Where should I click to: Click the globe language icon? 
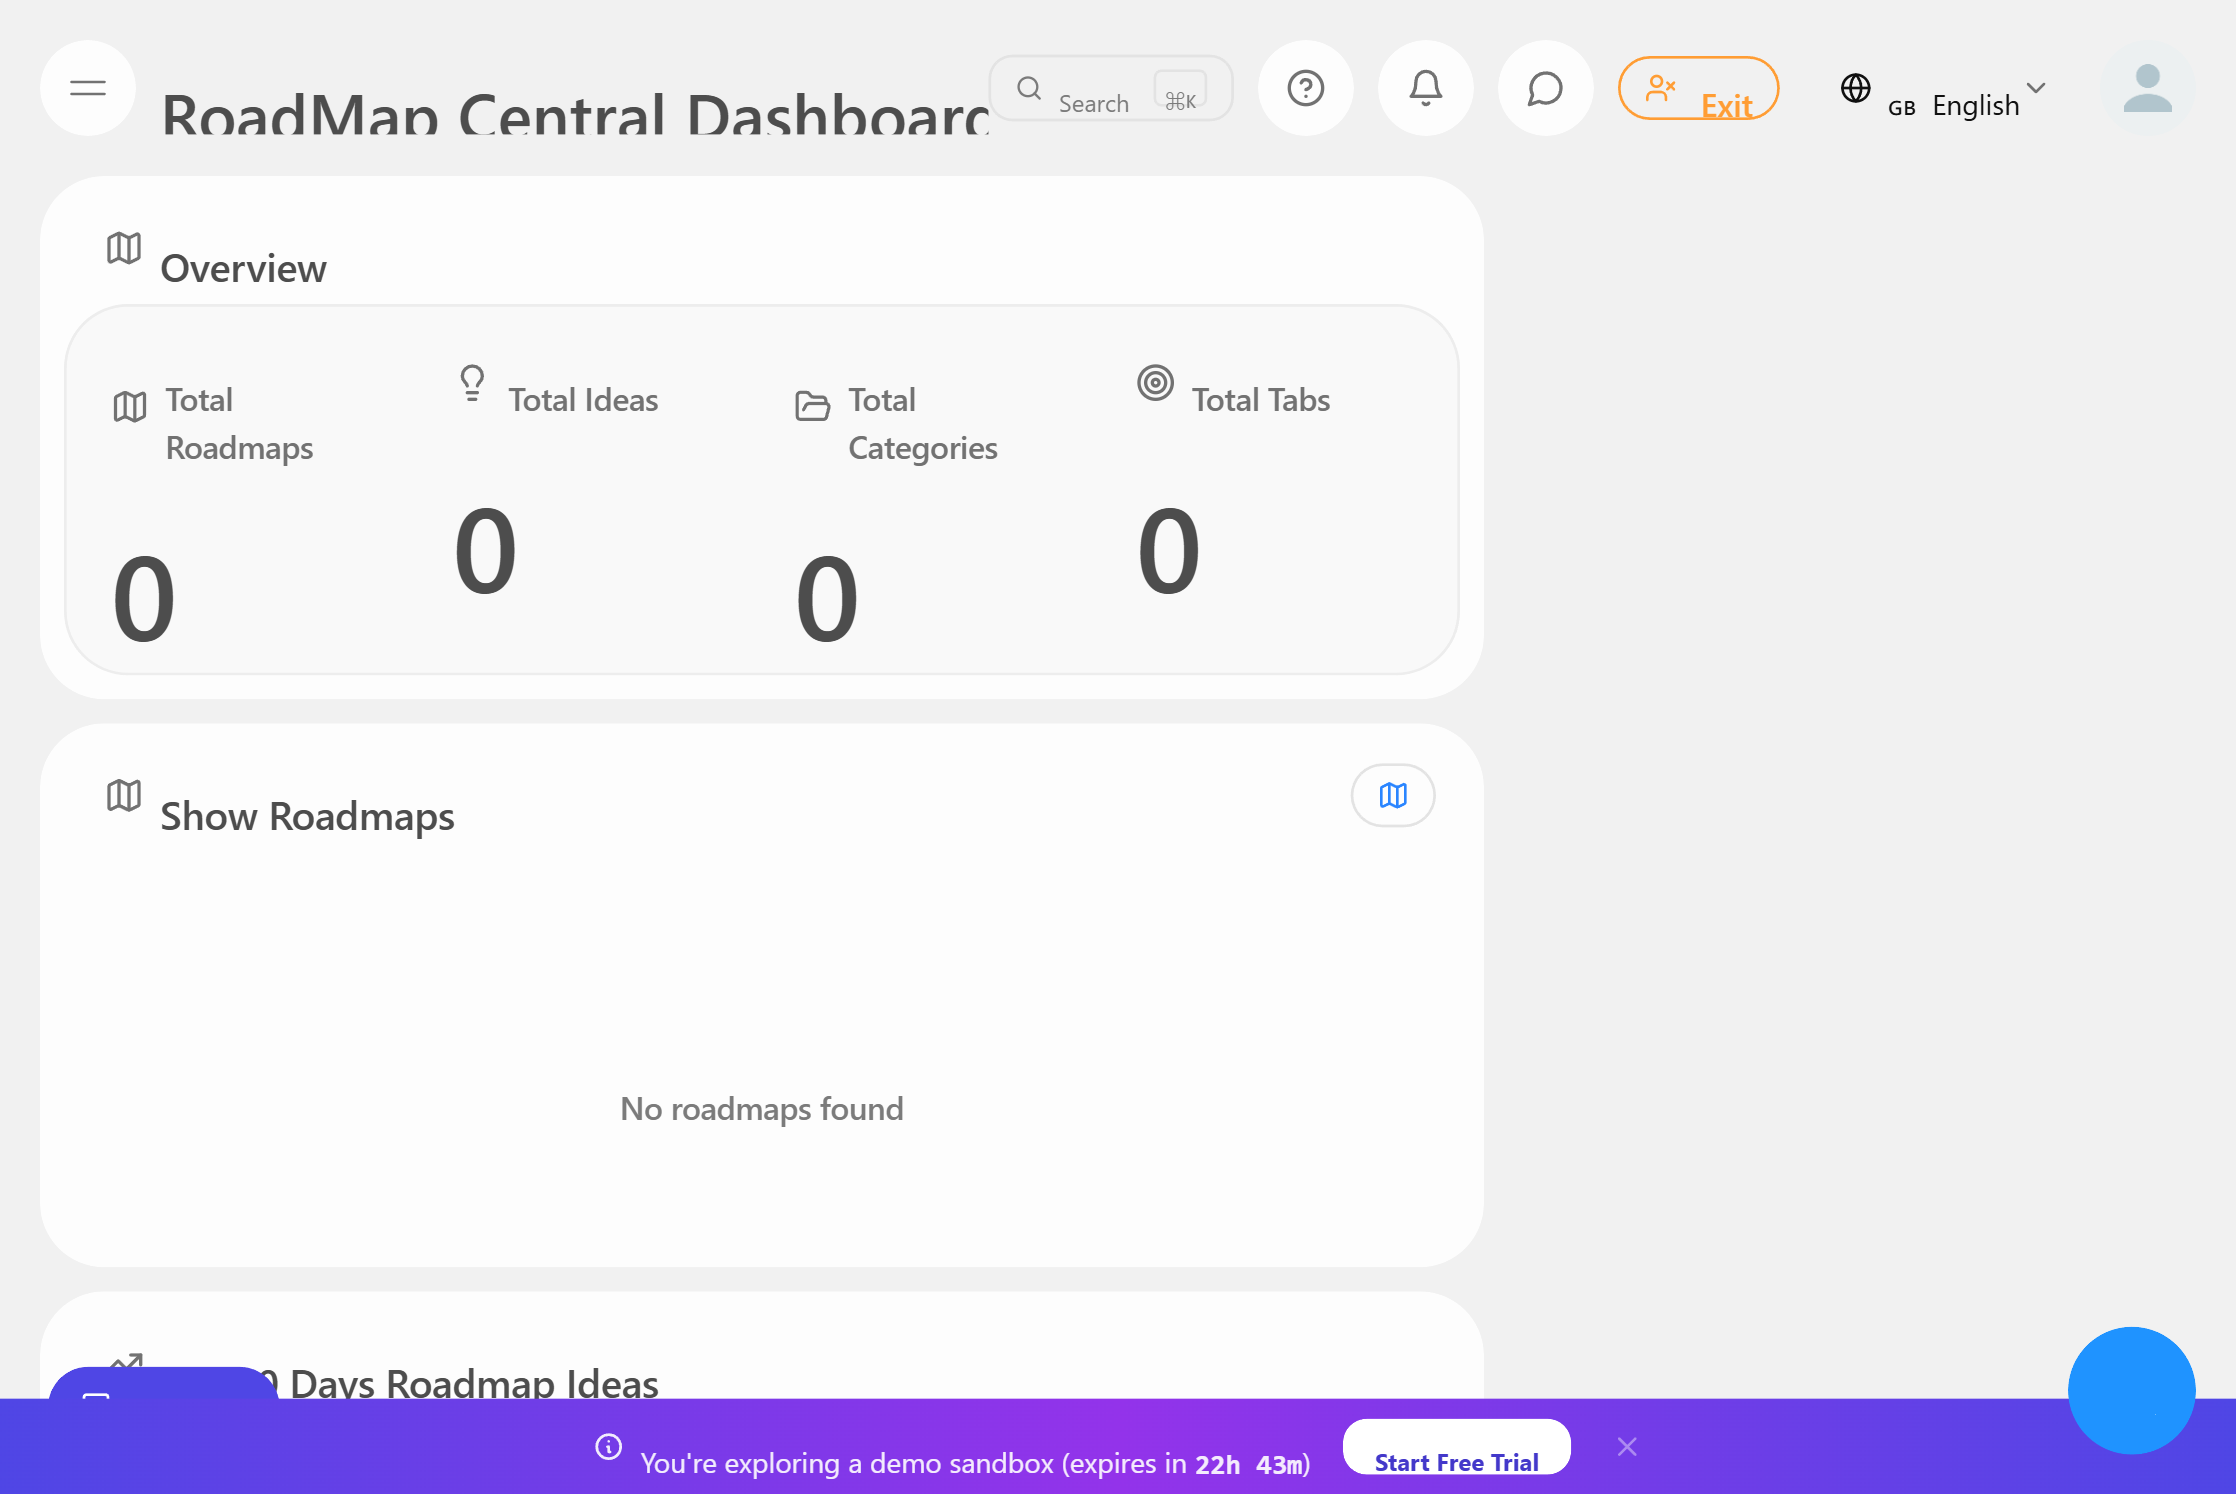(1856, 89)
